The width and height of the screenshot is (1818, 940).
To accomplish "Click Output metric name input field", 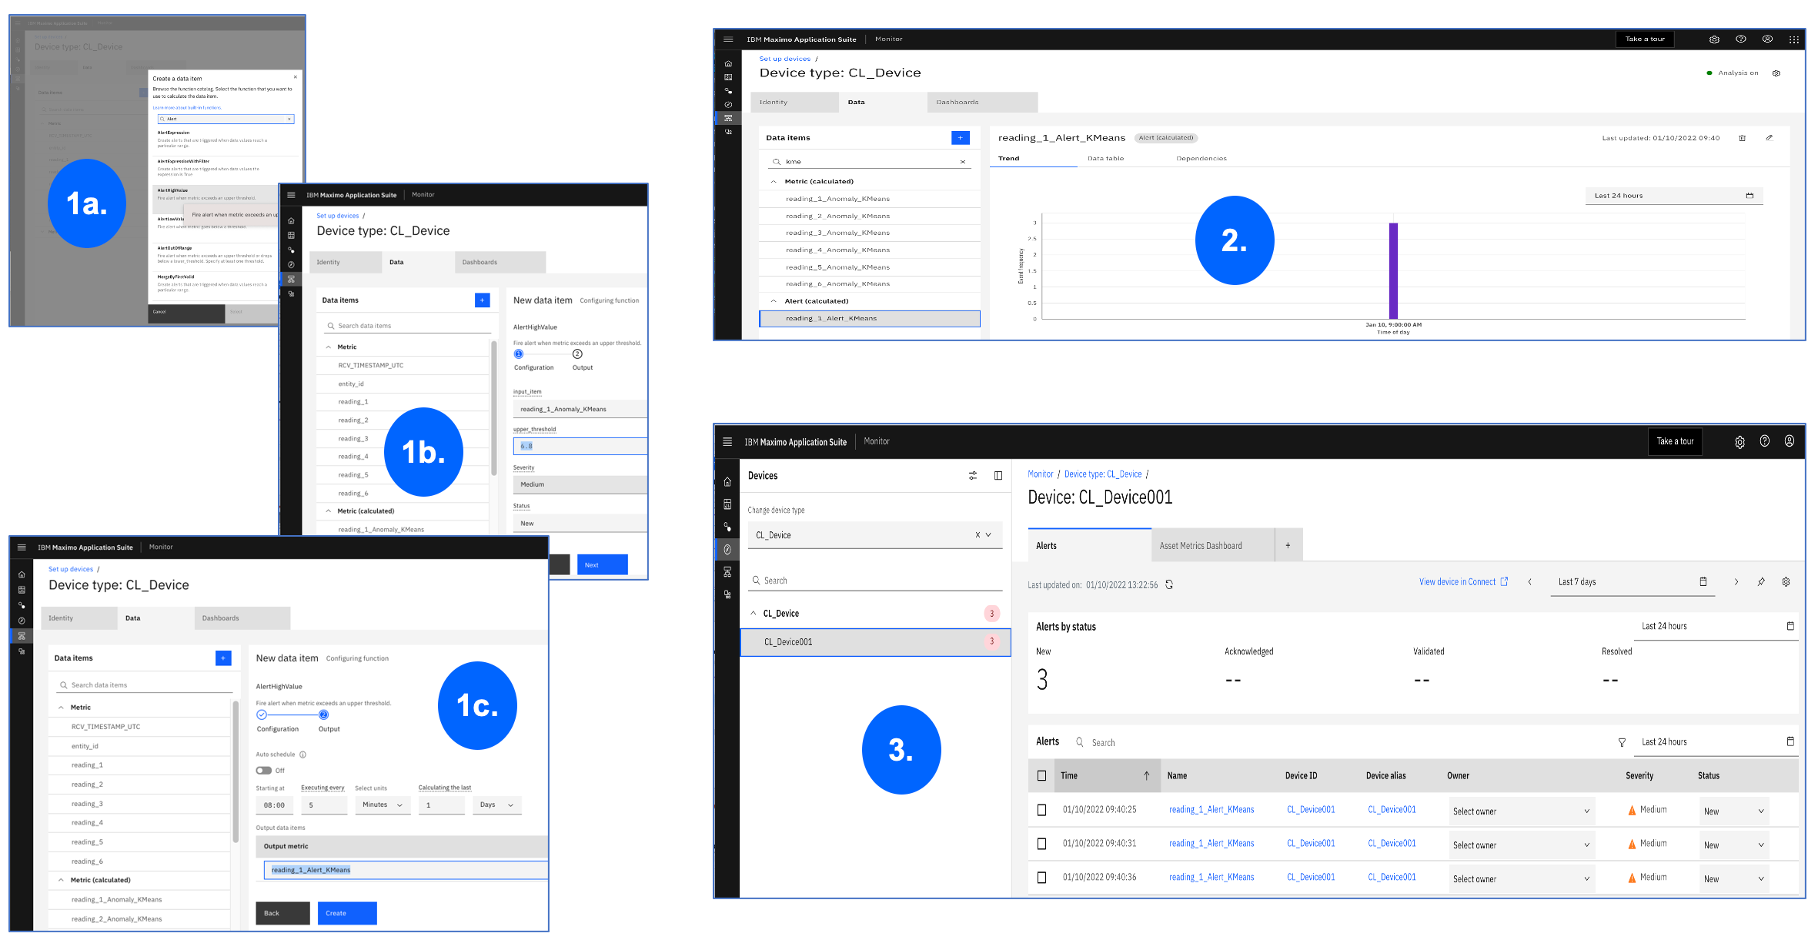I will pos(405,870).
